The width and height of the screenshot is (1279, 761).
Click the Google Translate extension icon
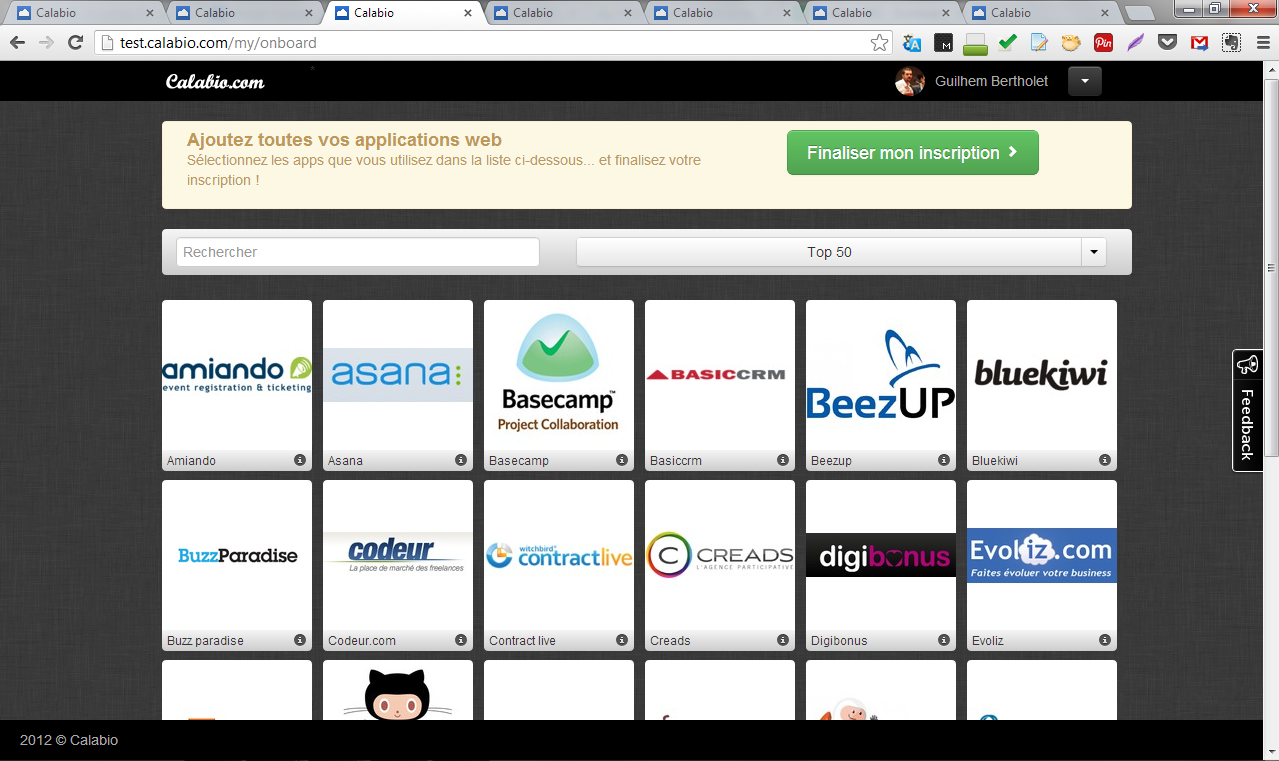[x=911, y=43]
